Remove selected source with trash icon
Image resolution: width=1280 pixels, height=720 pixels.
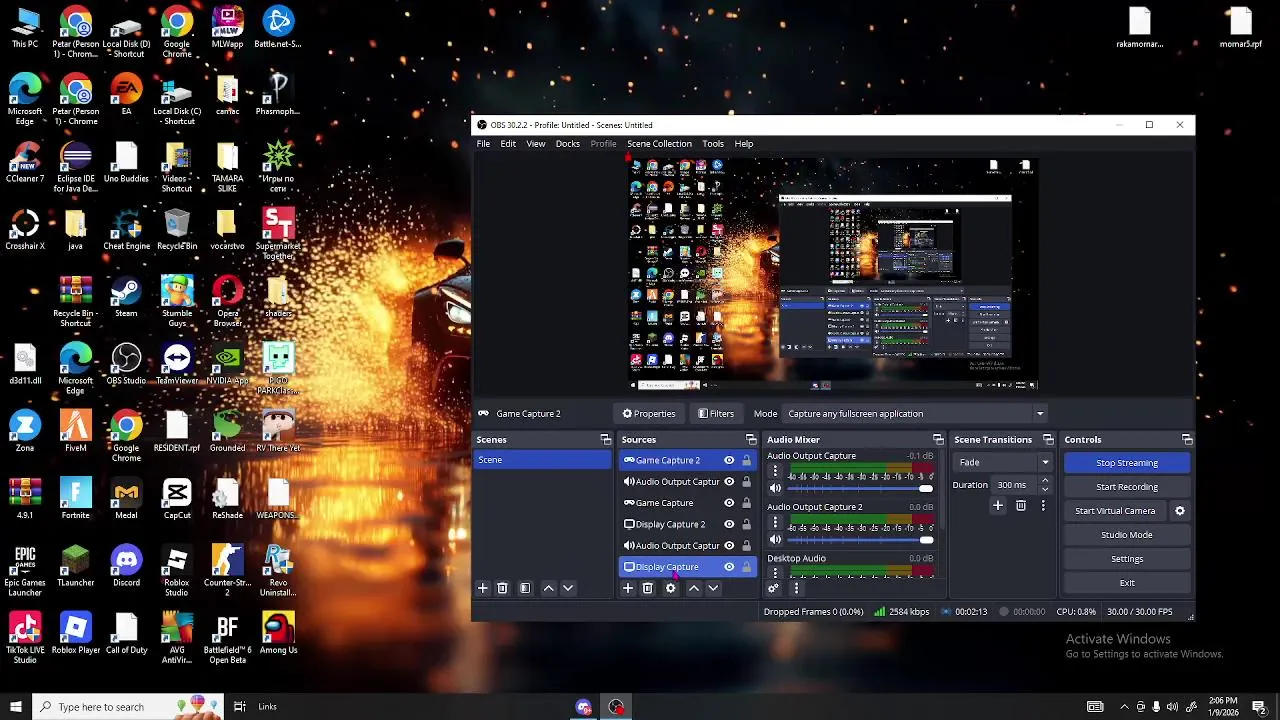[648, 589]
